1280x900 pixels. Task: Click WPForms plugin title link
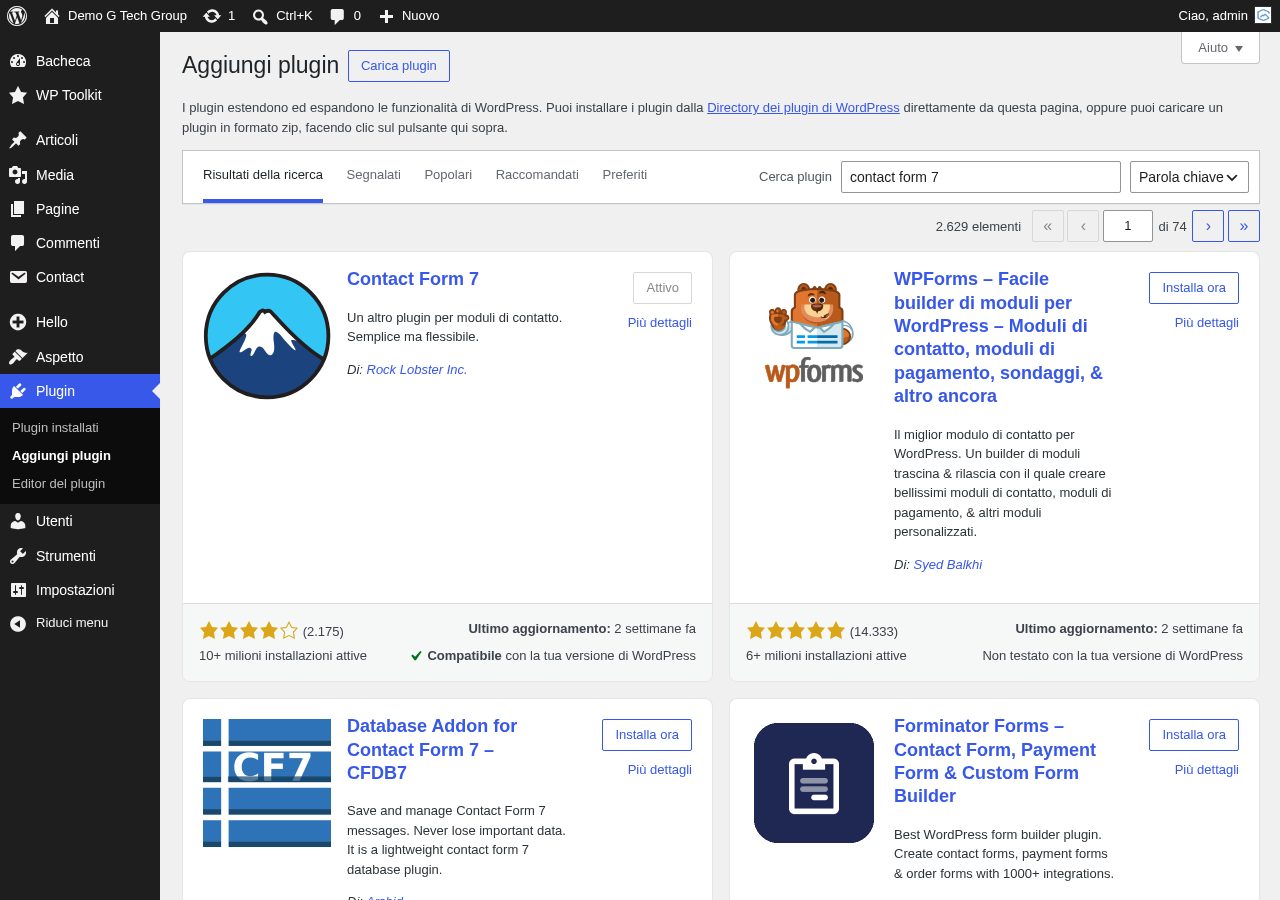pyautogui.click(x=998, y=337)
